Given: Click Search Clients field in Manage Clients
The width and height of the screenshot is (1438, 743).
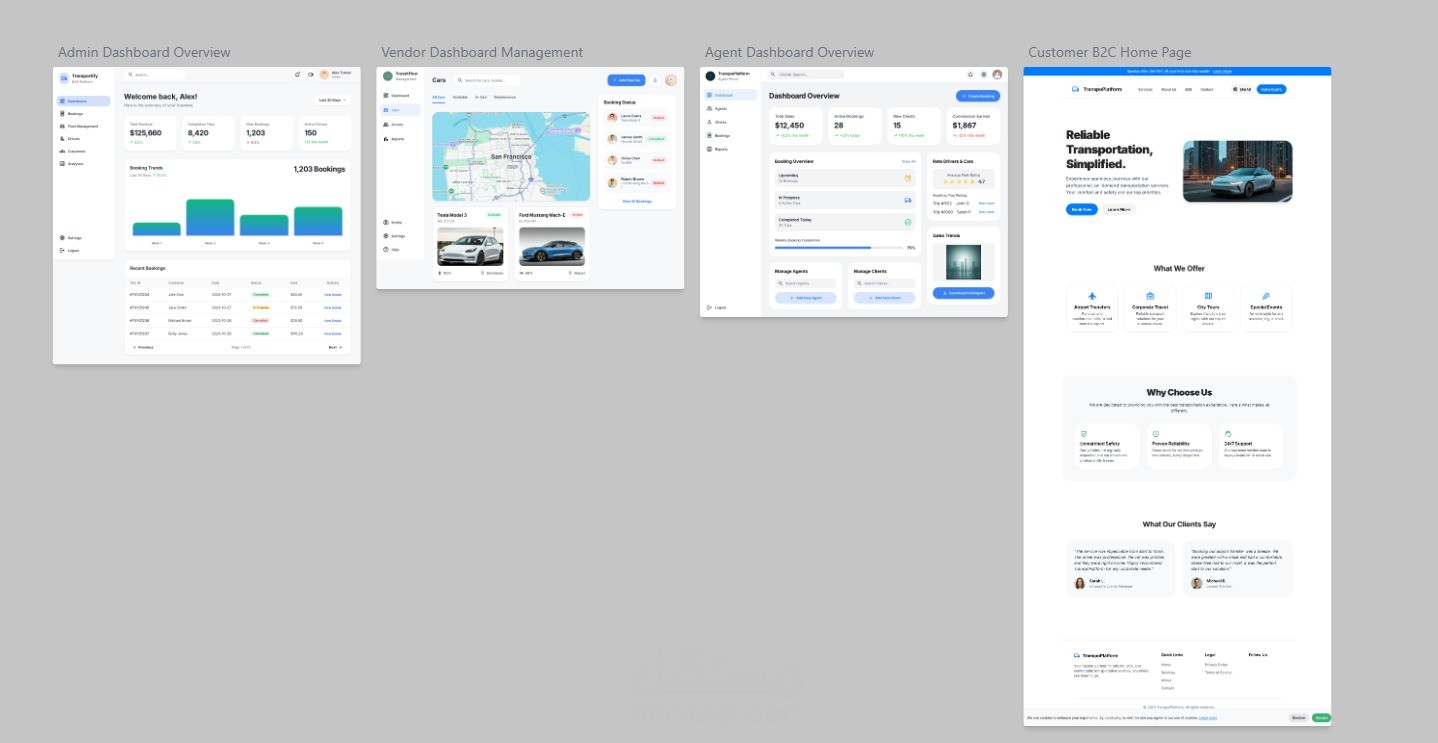Looking at the screenshot, I should click(885, 284).
